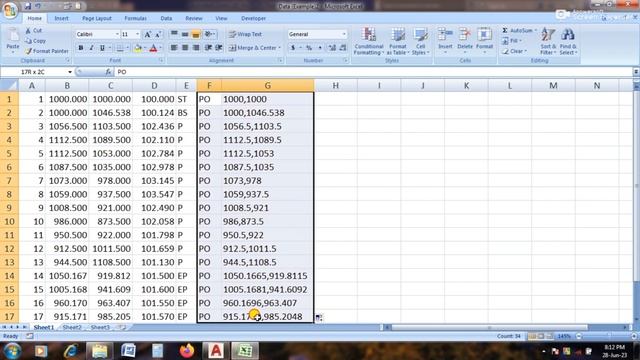The width and height of the screenshot is (640, 360).
Task: Open Firefox from the taskbar
Action: click(x=187, y=351)
